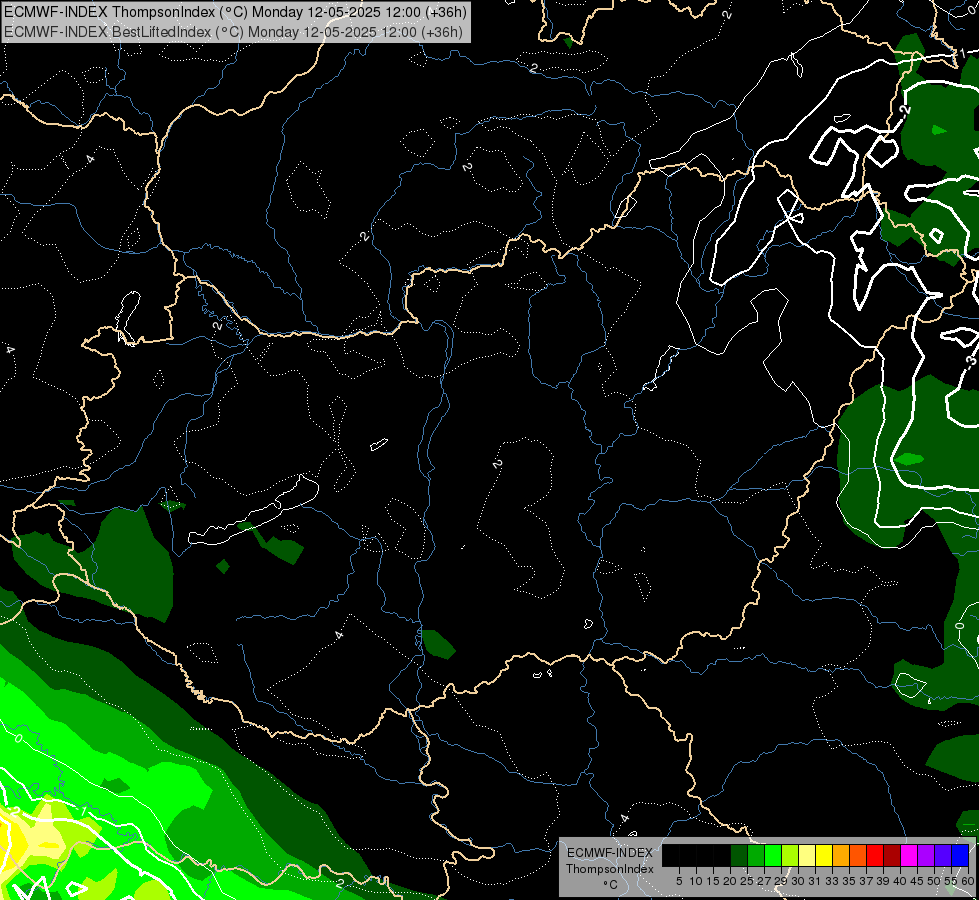Click the legend tick value '45'

[x=917, y=881]
